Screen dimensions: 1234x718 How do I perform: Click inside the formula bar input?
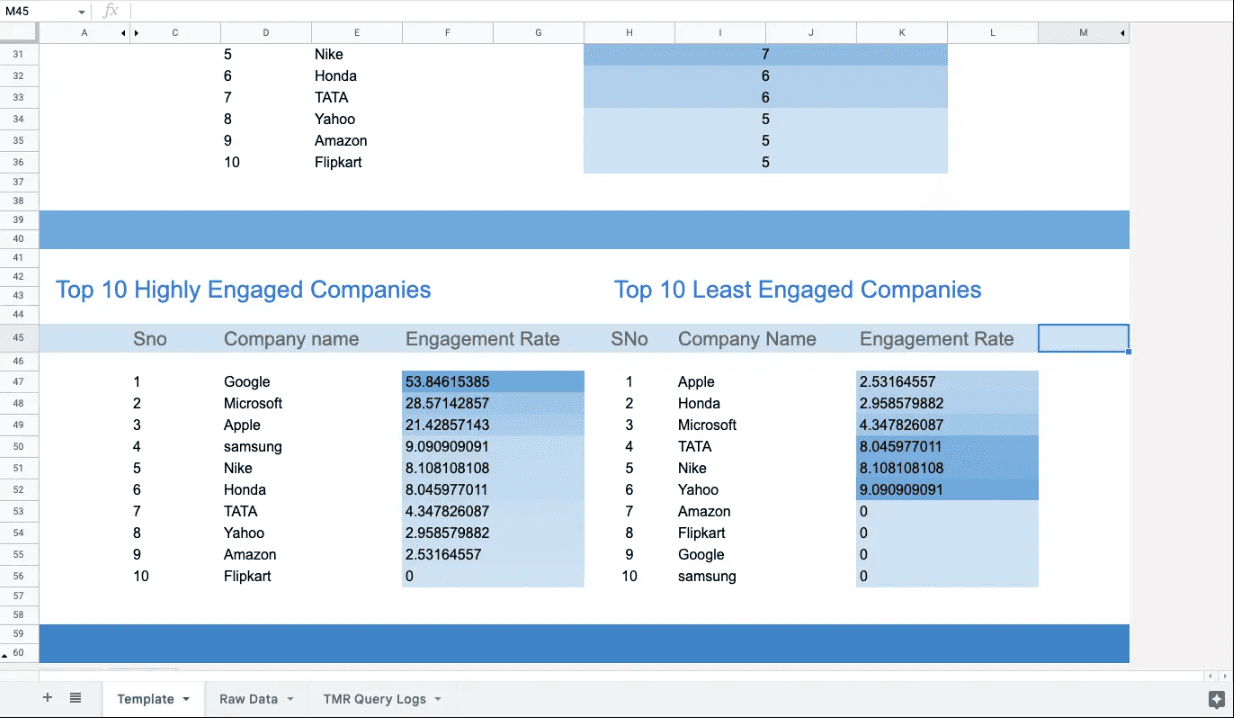tap(680, 11)
